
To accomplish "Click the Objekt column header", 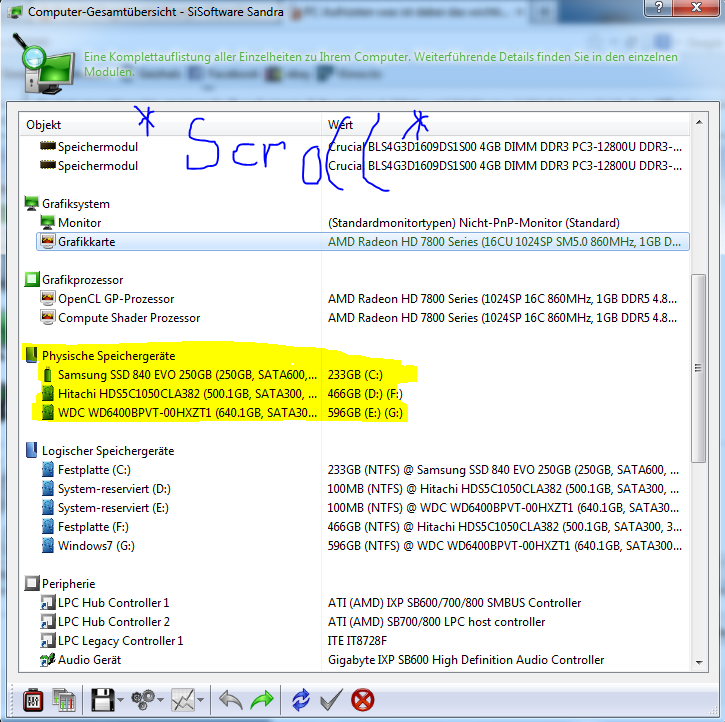I will pos(170,125).
